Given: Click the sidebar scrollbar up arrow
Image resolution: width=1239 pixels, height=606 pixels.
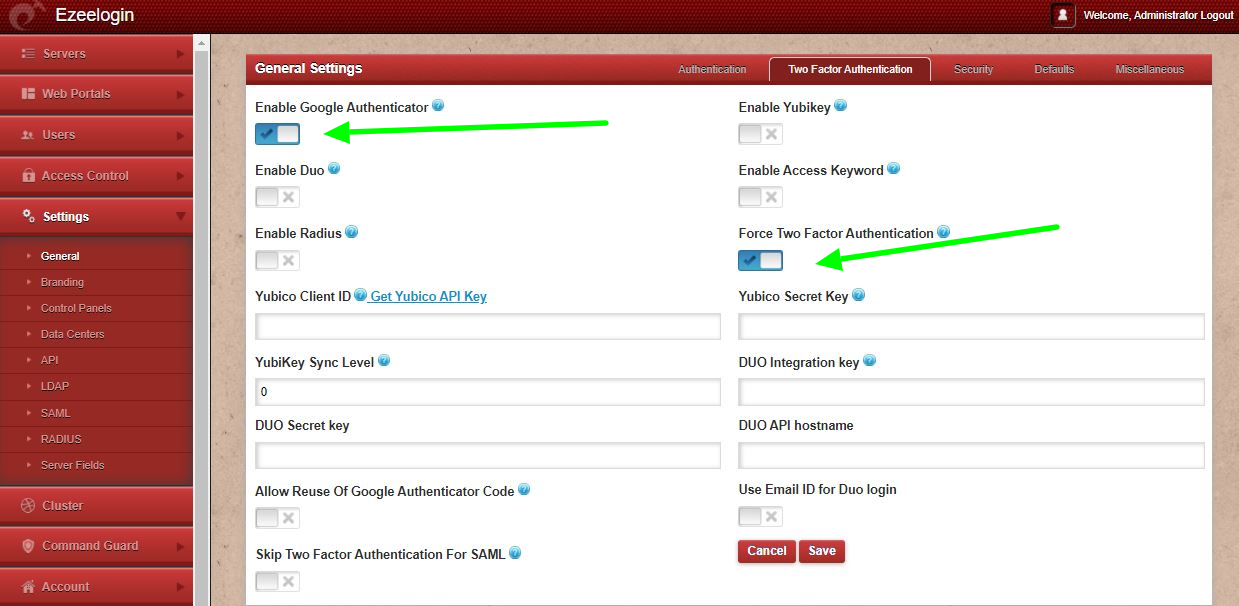Looking at the screenshot, I should 201,43.
